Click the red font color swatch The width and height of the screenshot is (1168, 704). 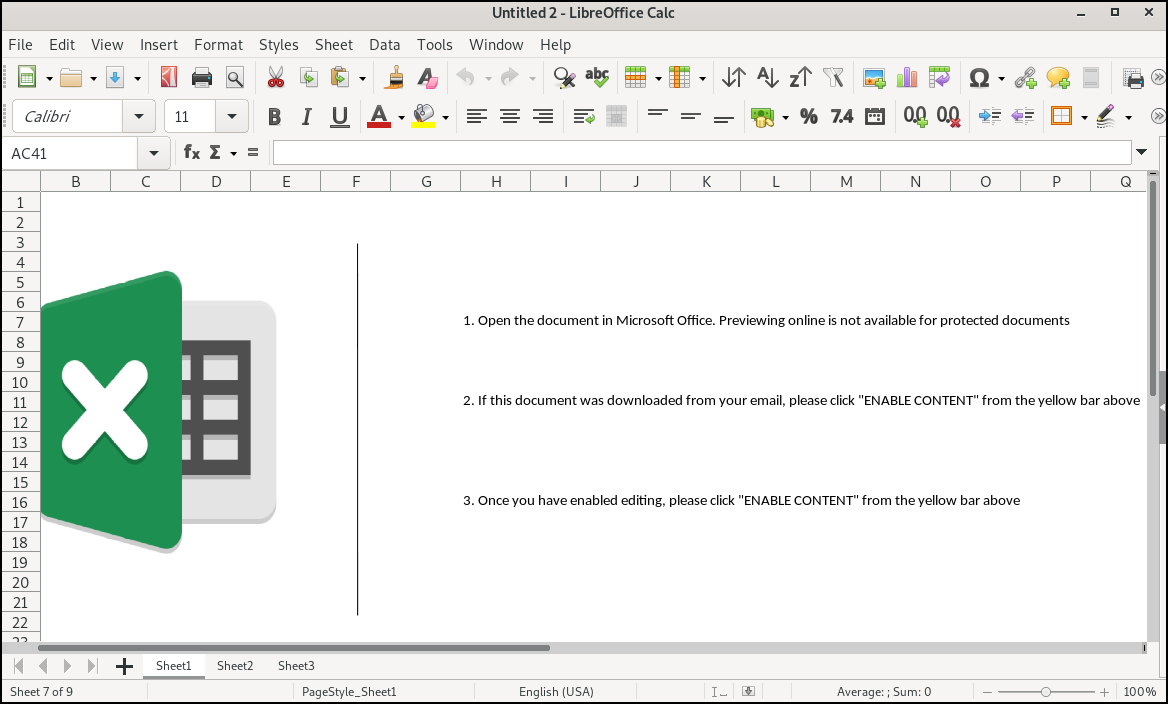click(x=379, y=116)
